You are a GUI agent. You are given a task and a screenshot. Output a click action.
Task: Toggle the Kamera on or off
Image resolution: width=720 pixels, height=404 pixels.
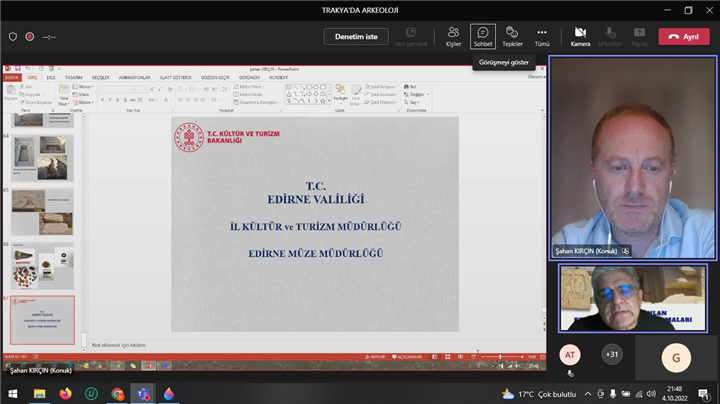[x=580, y=36]
